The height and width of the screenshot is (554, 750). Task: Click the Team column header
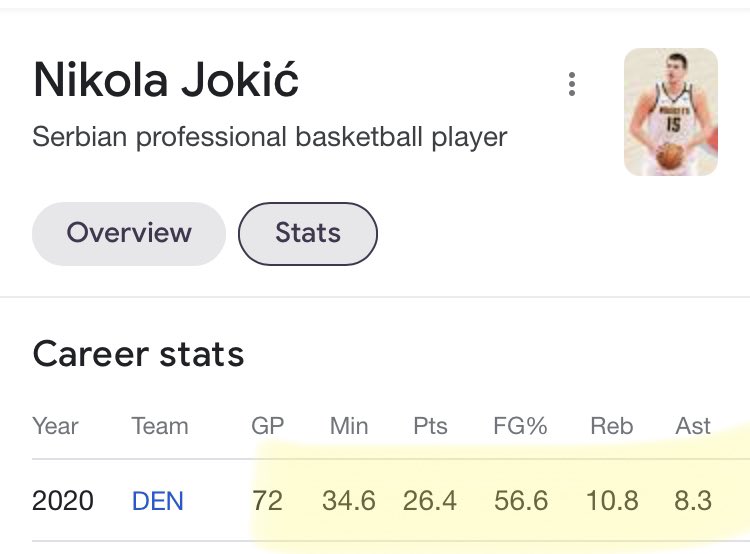(160, 426)
